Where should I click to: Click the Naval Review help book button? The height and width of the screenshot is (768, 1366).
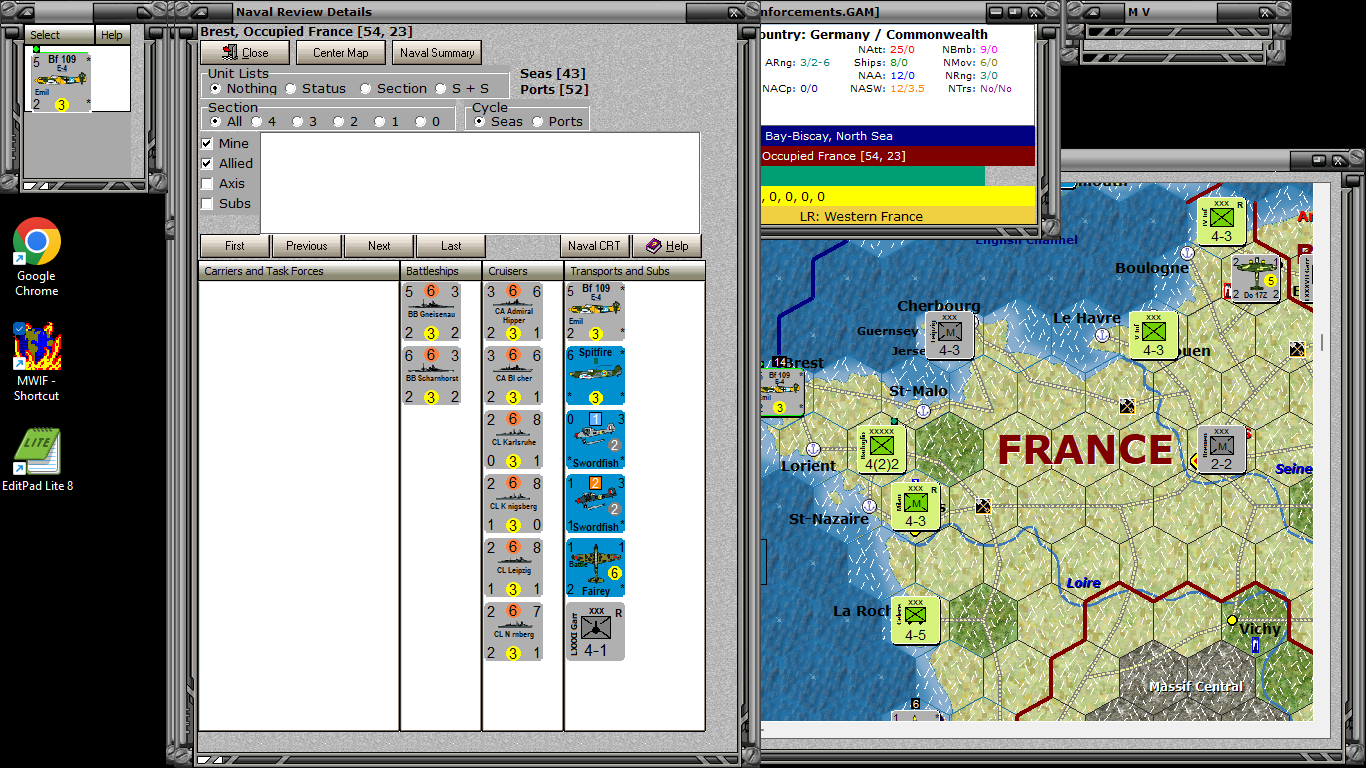(x=667, y=246)
